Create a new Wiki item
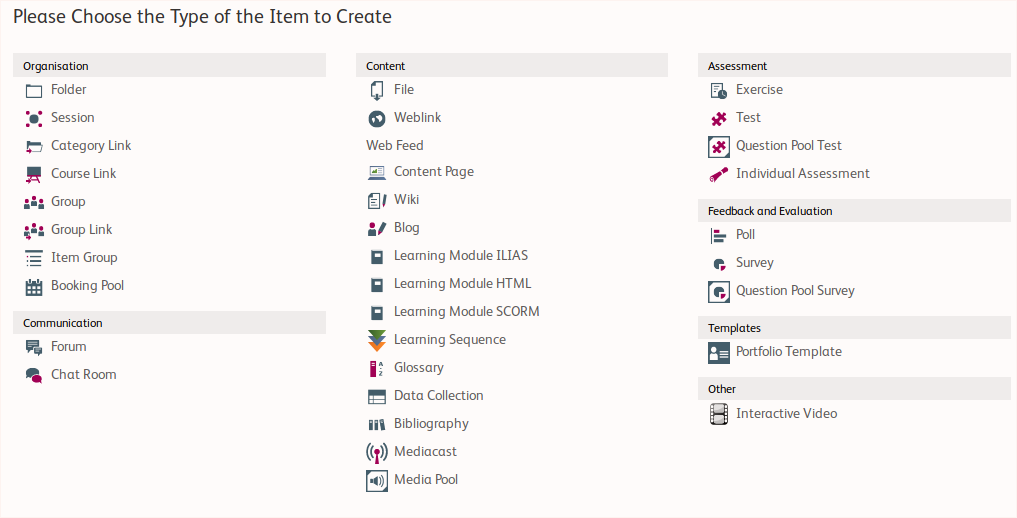 coord(406,200)
